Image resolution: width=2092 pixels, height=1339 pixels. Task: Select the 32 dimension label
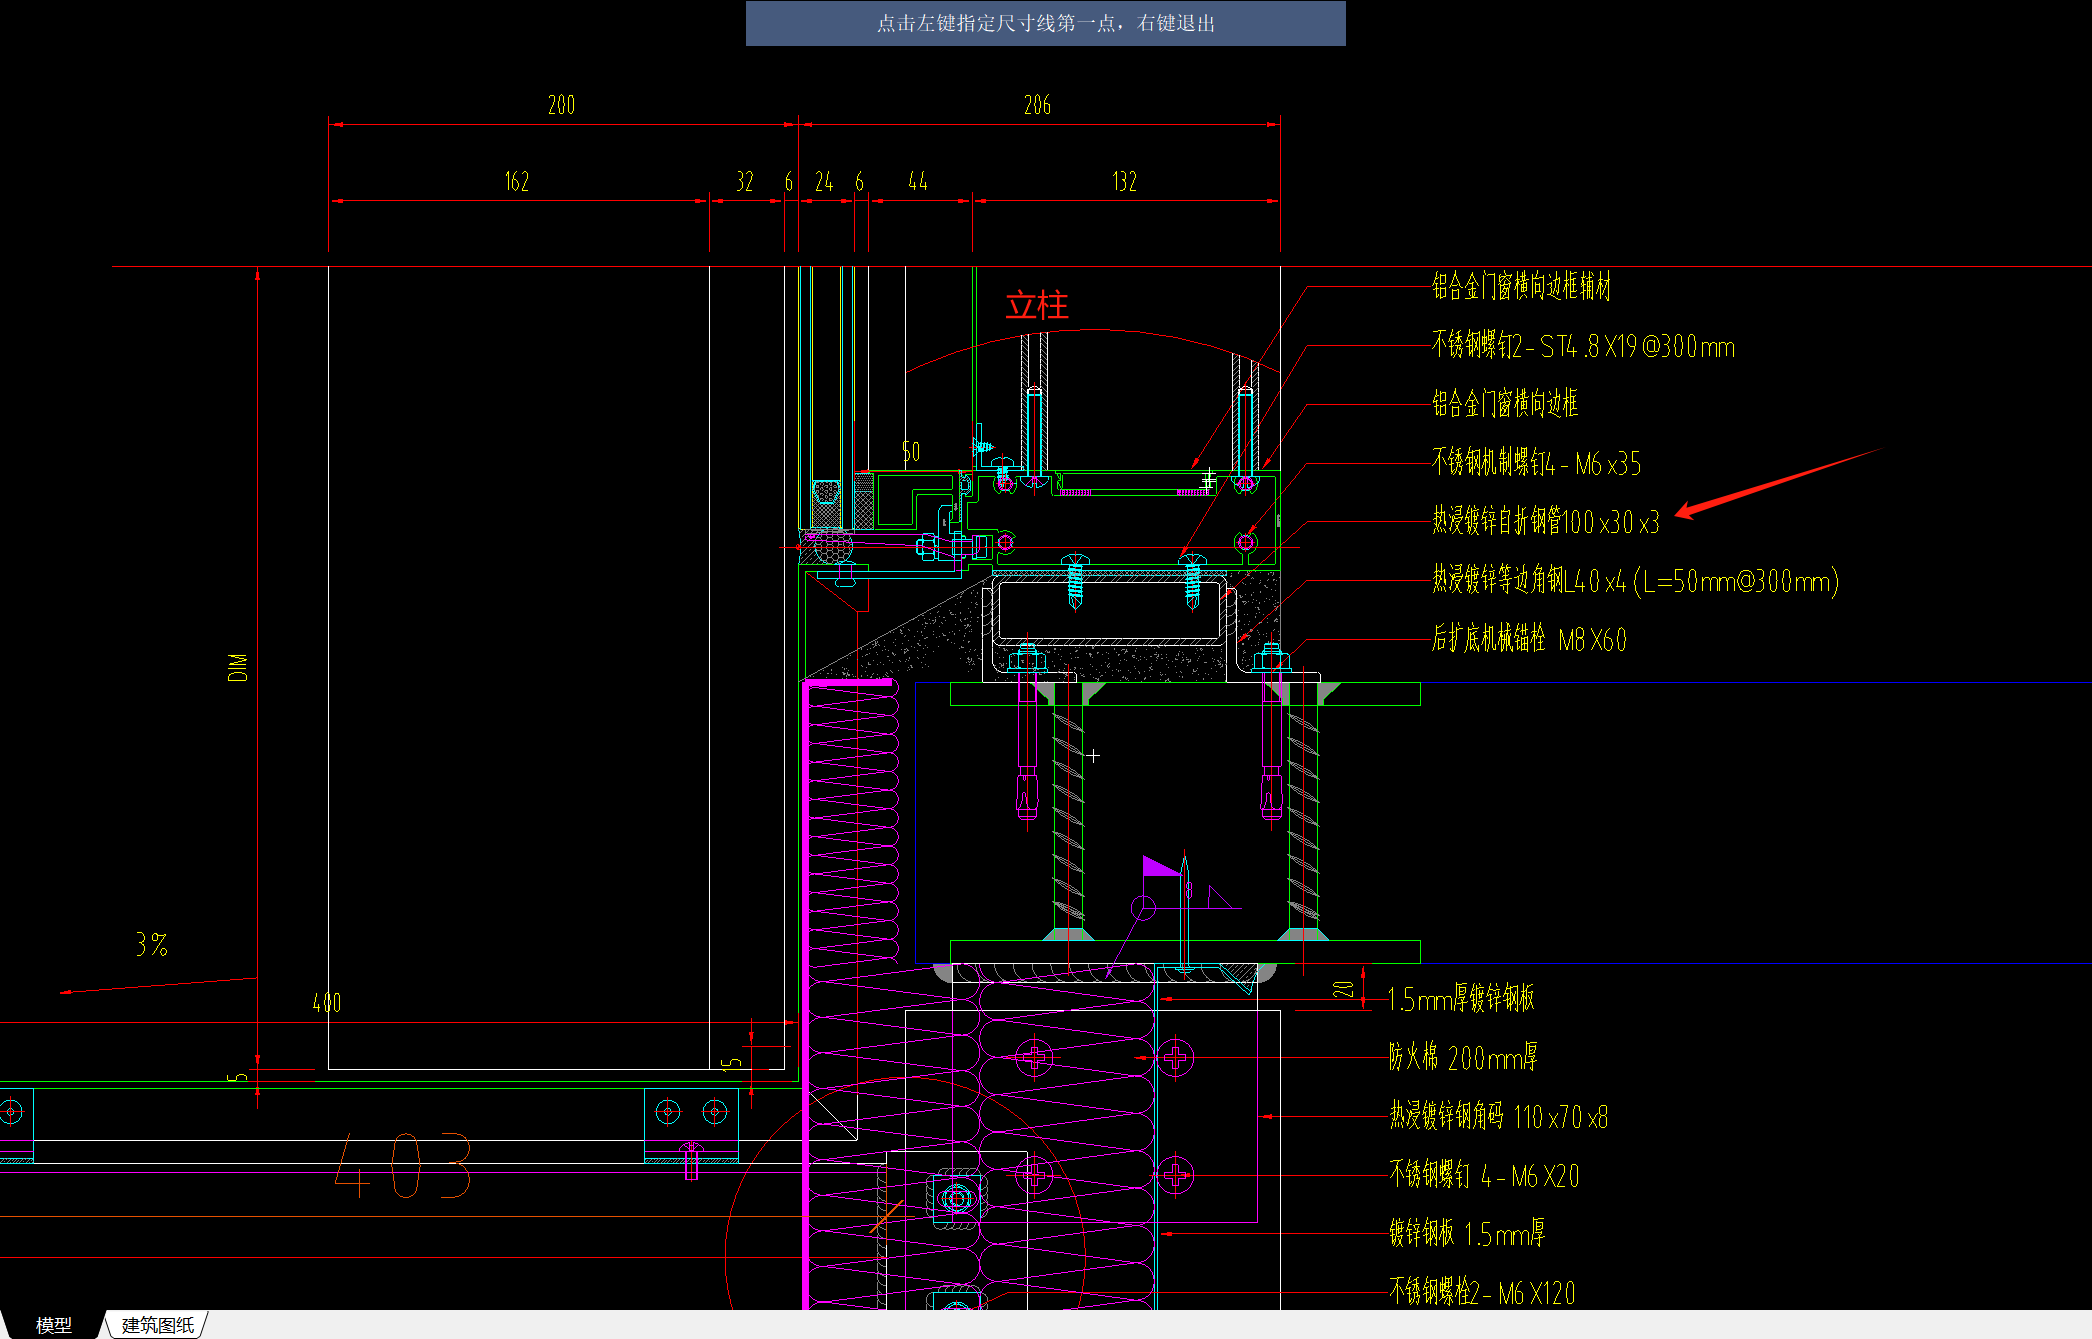click(744, 182)
